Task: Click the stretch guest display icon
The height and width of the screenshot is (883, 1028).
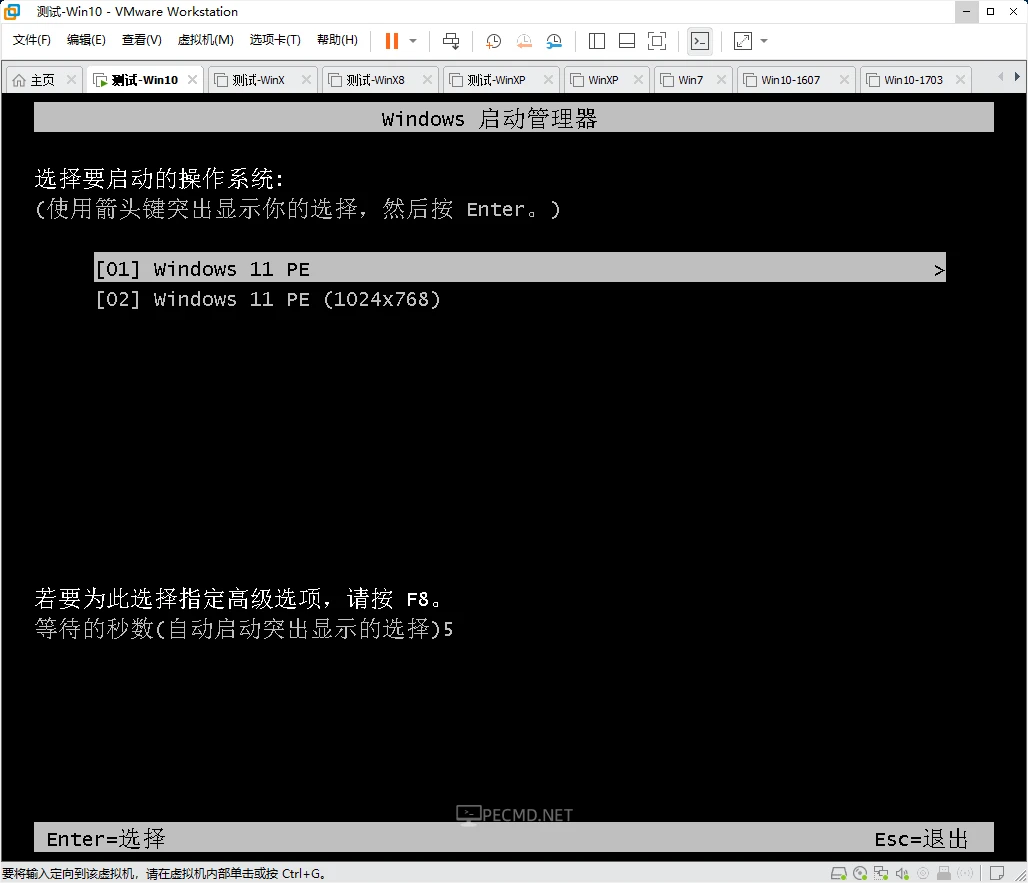Action: [743, 41]
